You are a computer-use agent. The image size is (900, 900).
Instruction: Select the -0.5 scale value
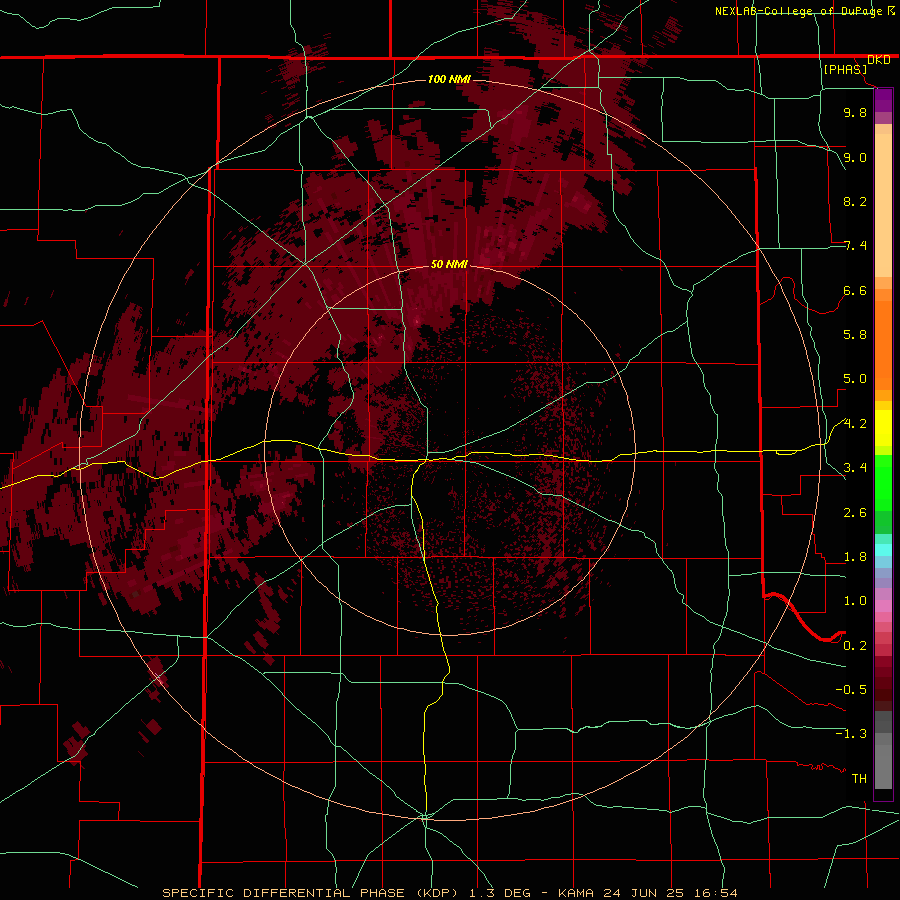click(x=851, y=690)
